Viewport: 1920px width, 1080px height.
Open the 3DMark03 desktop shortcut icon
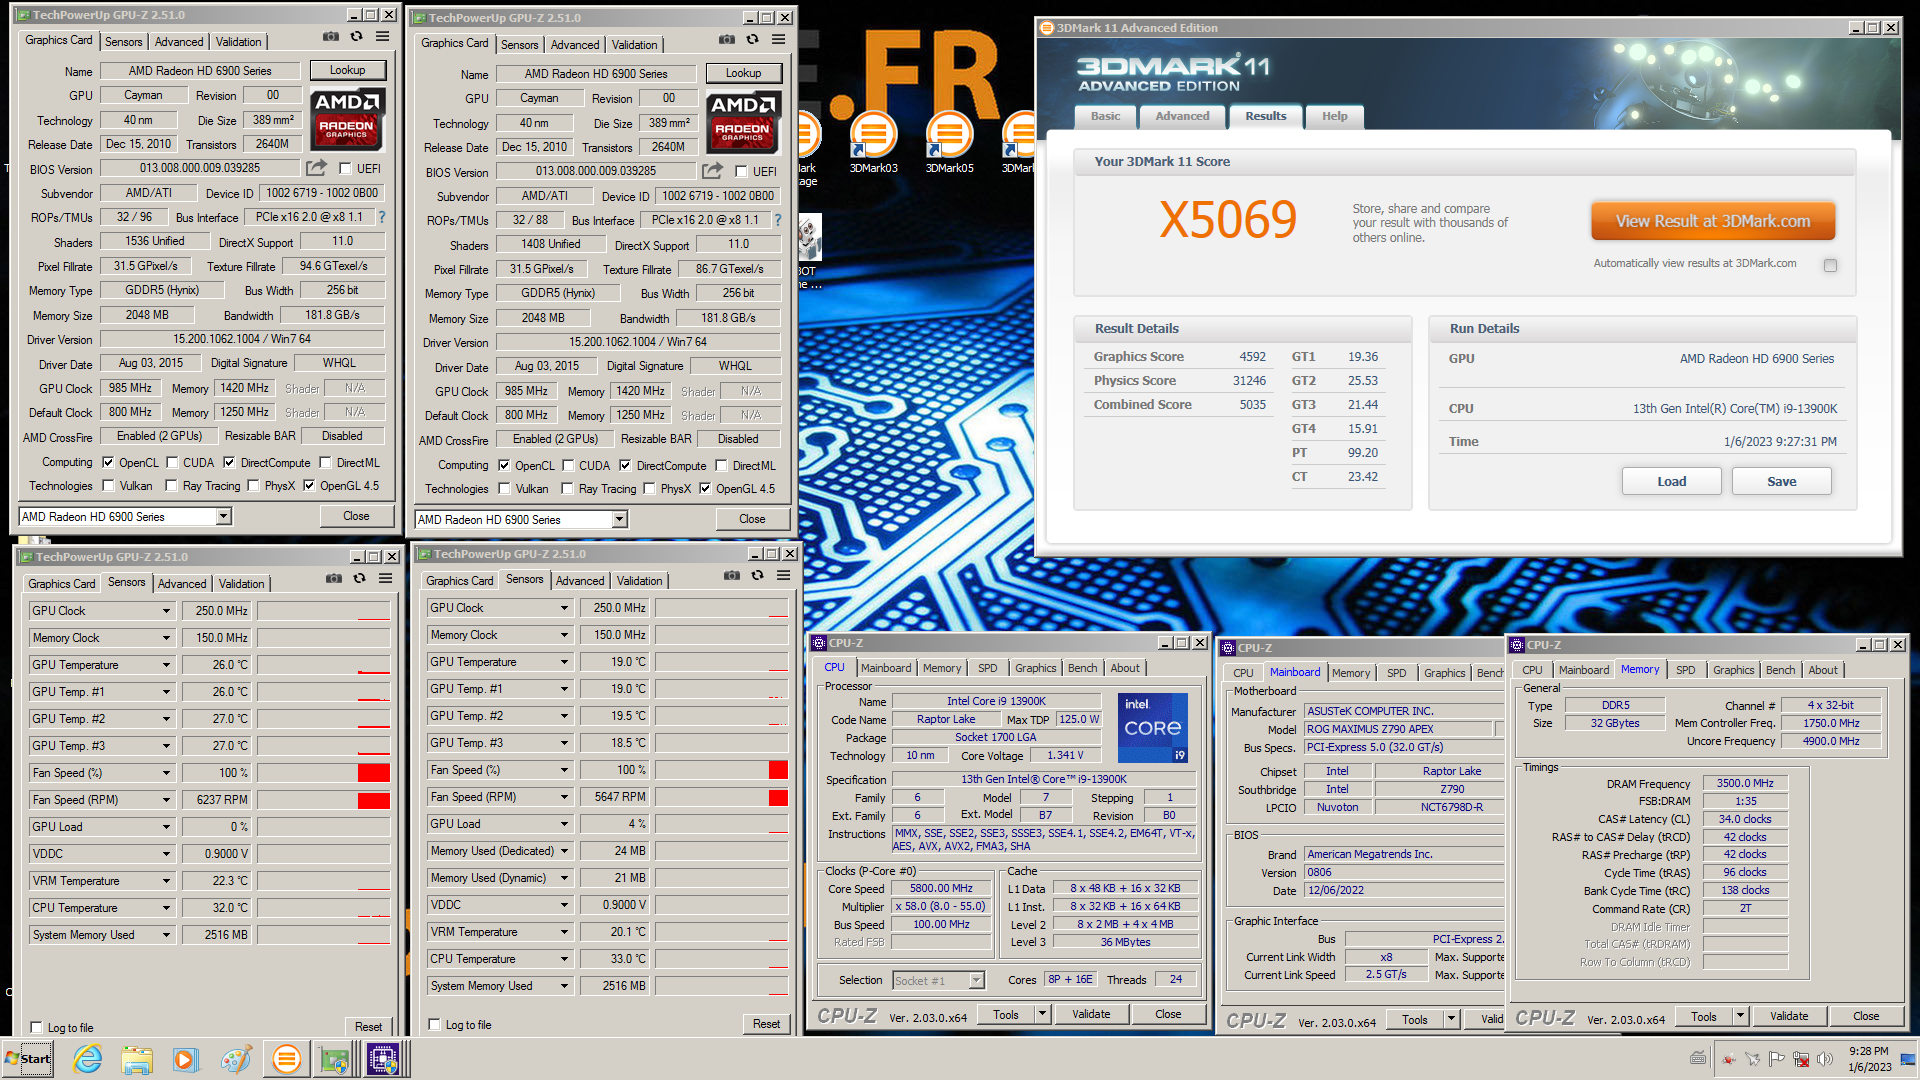pyautogui.click(x=873, y=143)
